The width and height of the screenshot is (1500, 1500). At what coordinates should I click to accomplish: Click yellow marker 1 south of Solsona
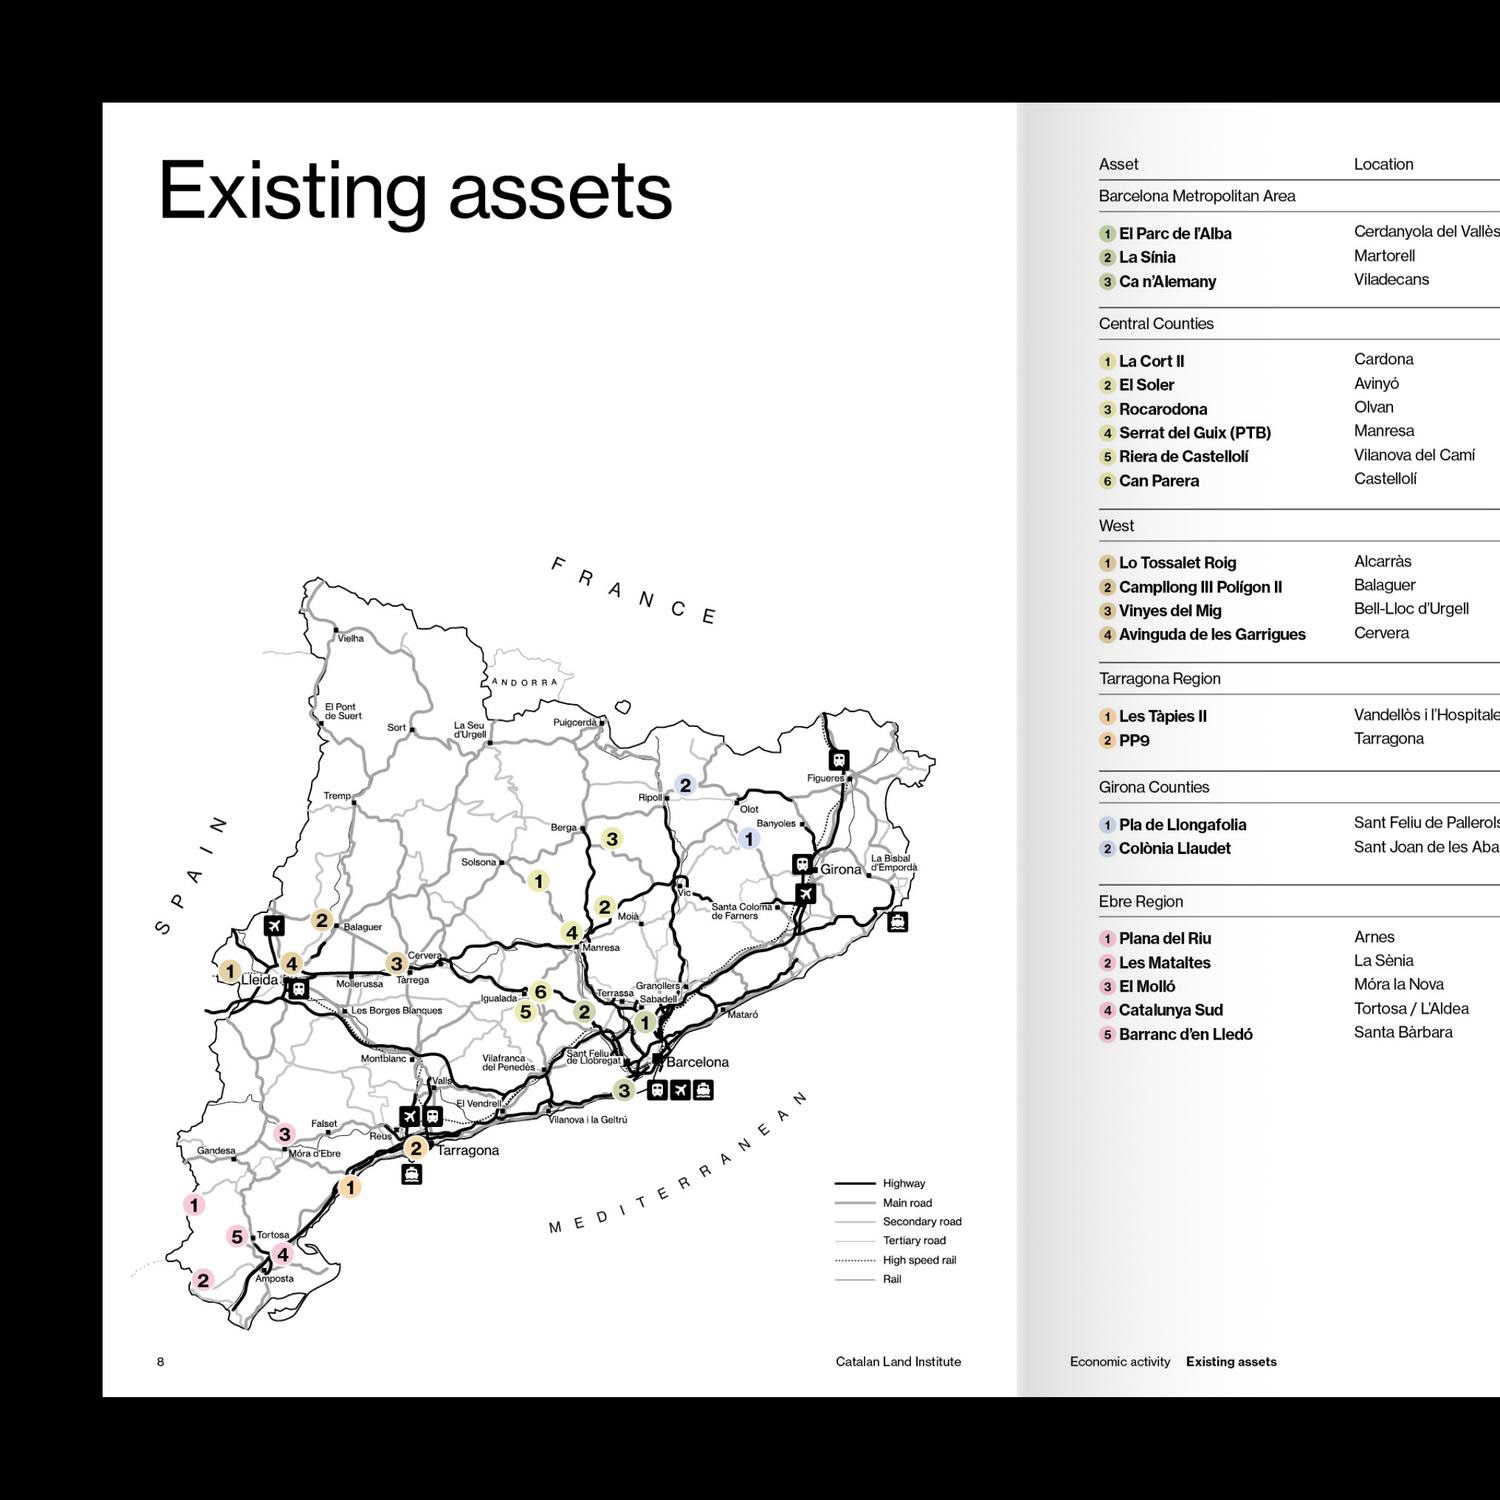[x=538, y=881]
